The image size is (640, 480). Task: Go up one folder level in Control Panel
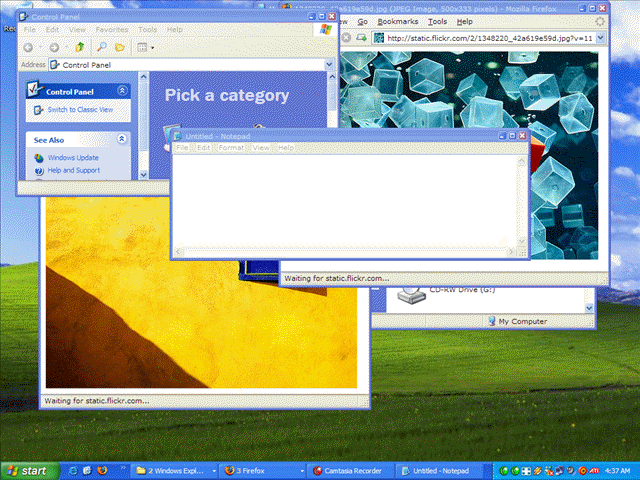(80, 47)
